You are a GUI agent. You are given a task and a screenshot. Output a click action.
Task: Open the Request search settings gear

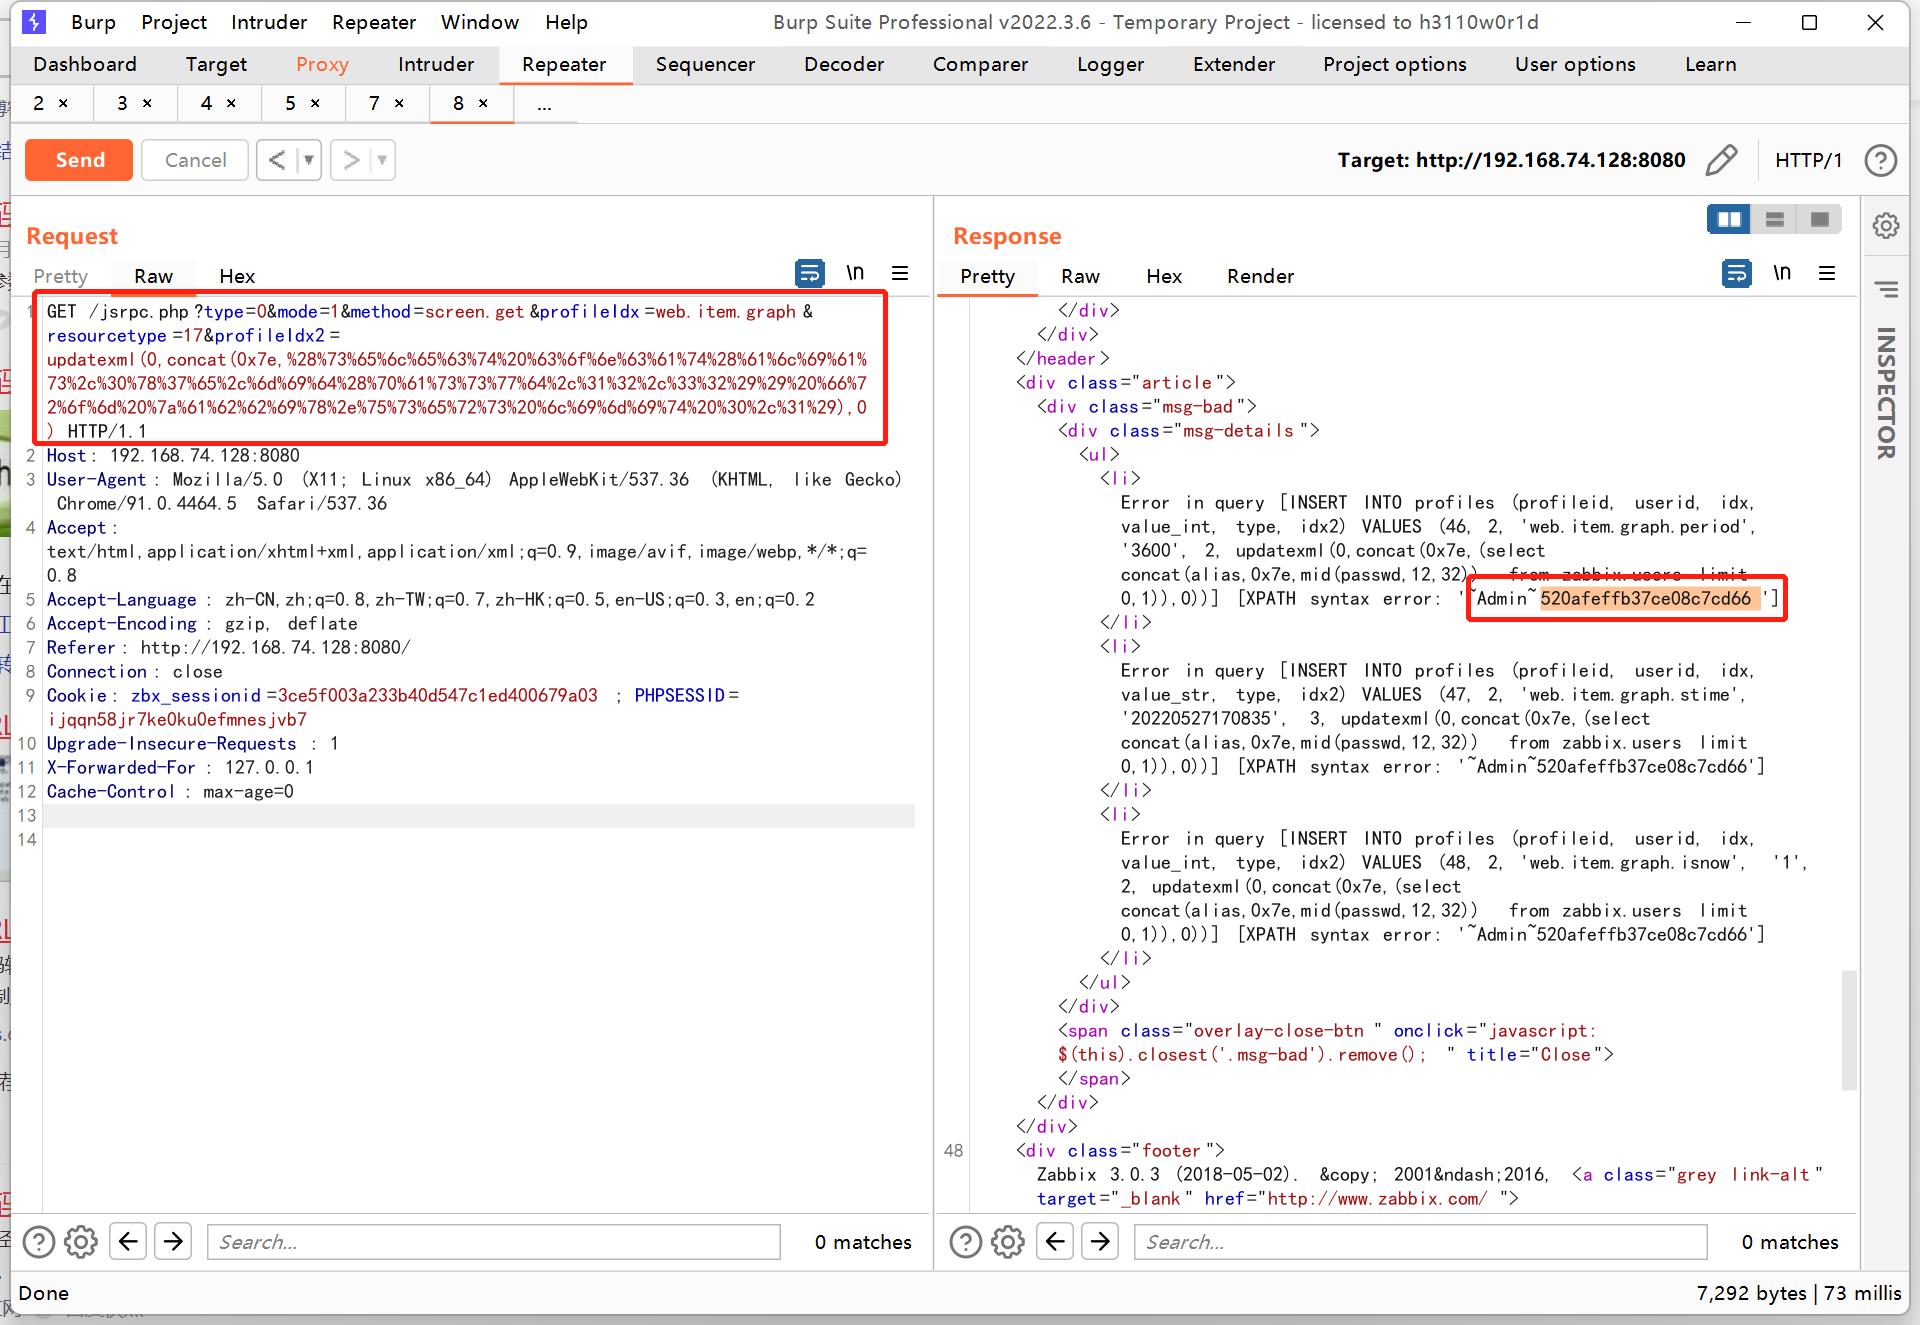click(x=81, y=1242)
